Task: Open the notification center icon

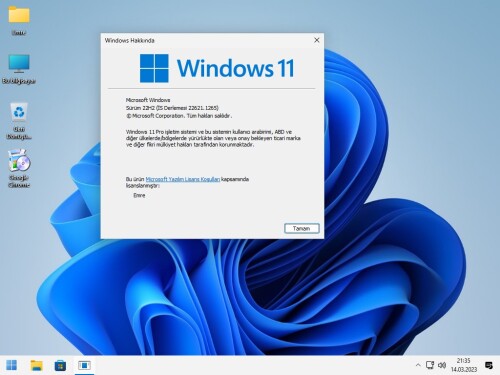Action: 489,365
